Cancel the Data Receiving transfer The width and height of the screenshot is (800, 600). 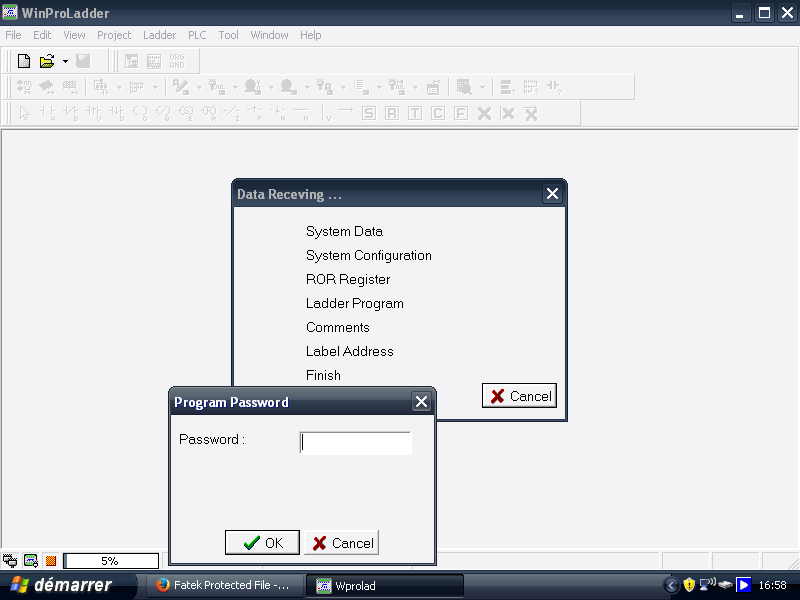pyautogui.click(x=519, y=396)
